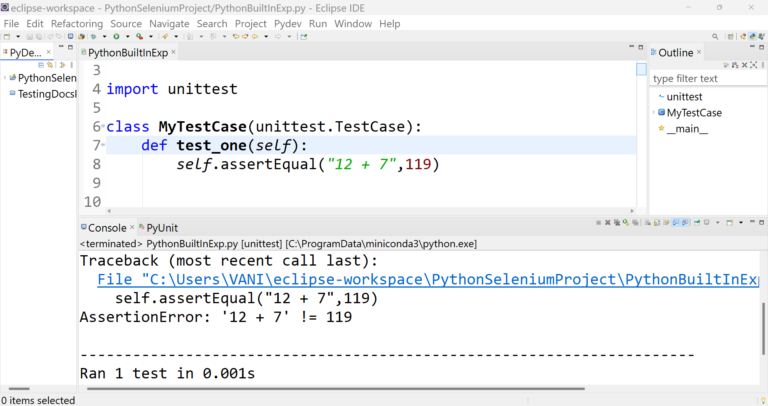
Task: Open the File menu
Action: [11, 24]
